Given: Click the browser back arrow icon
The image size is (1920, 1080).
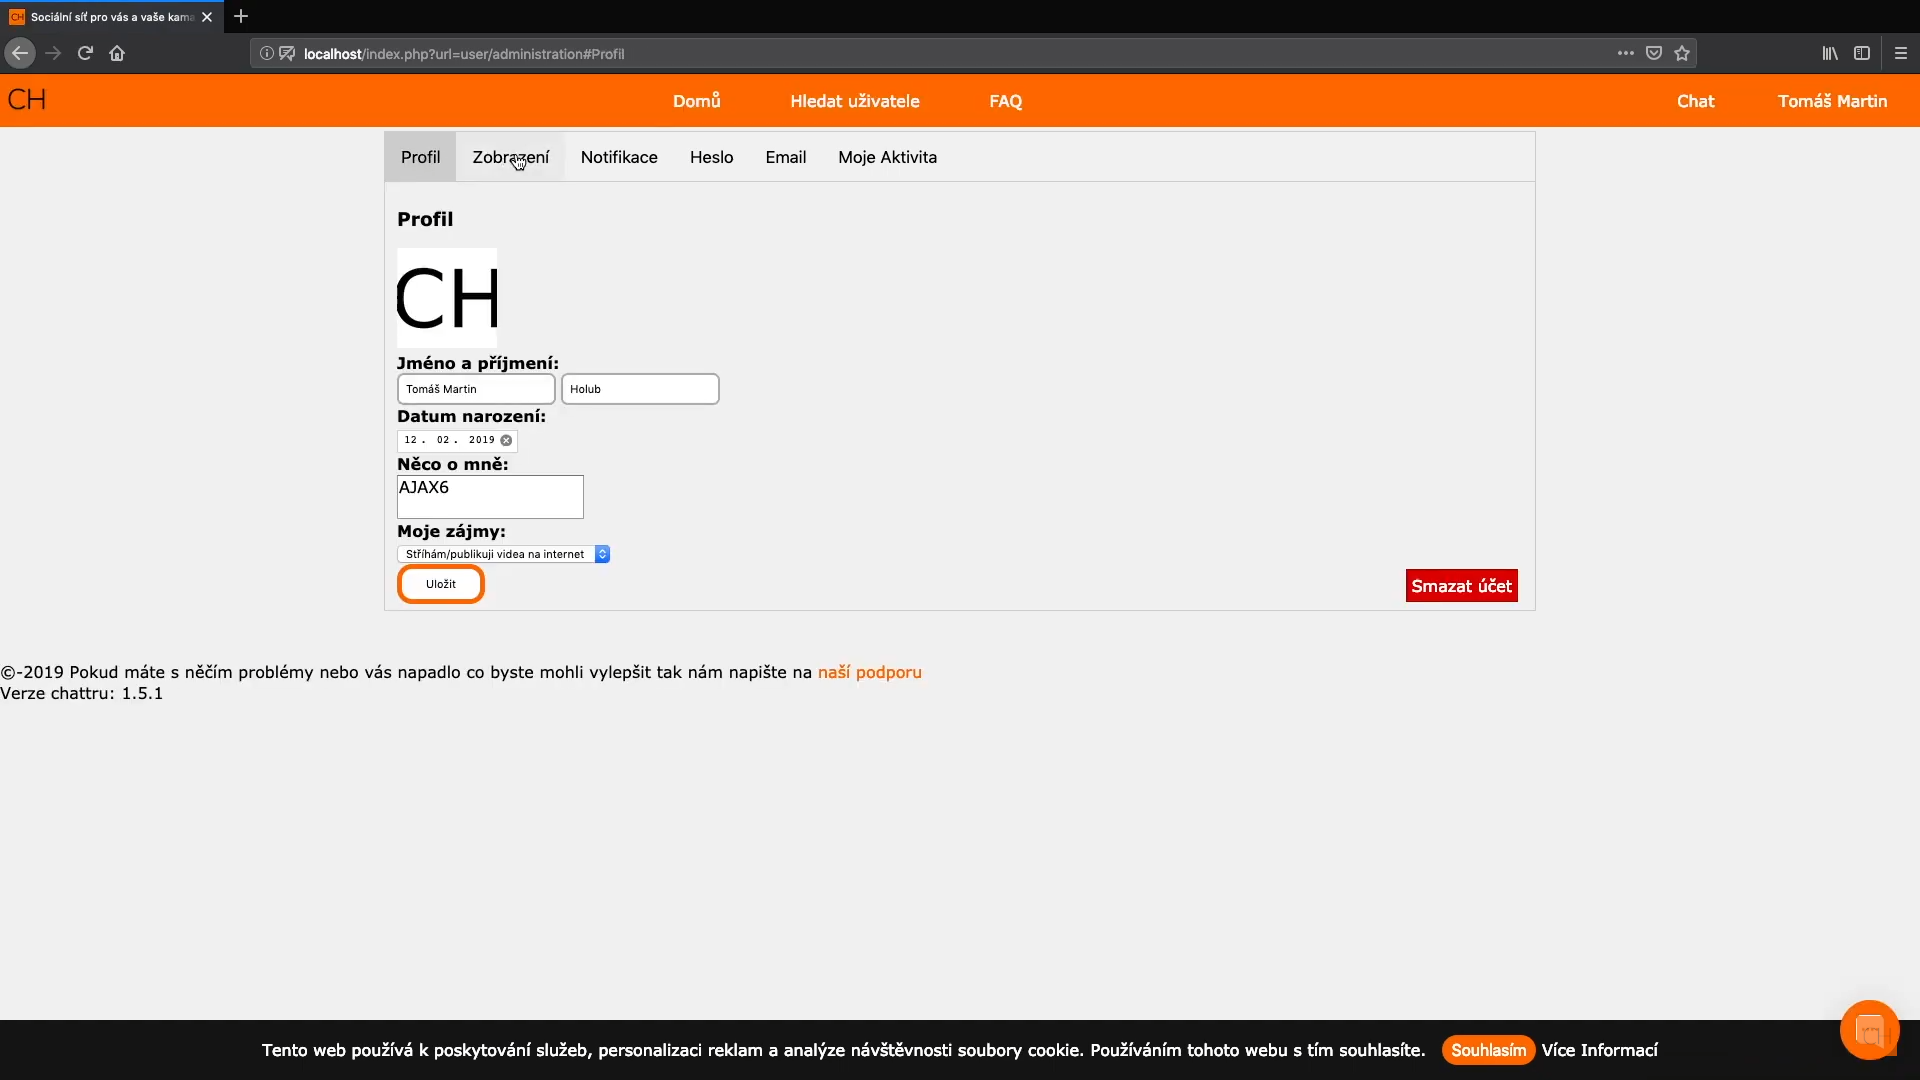Looking at the screenshot, I should click(x=20, y=53).
